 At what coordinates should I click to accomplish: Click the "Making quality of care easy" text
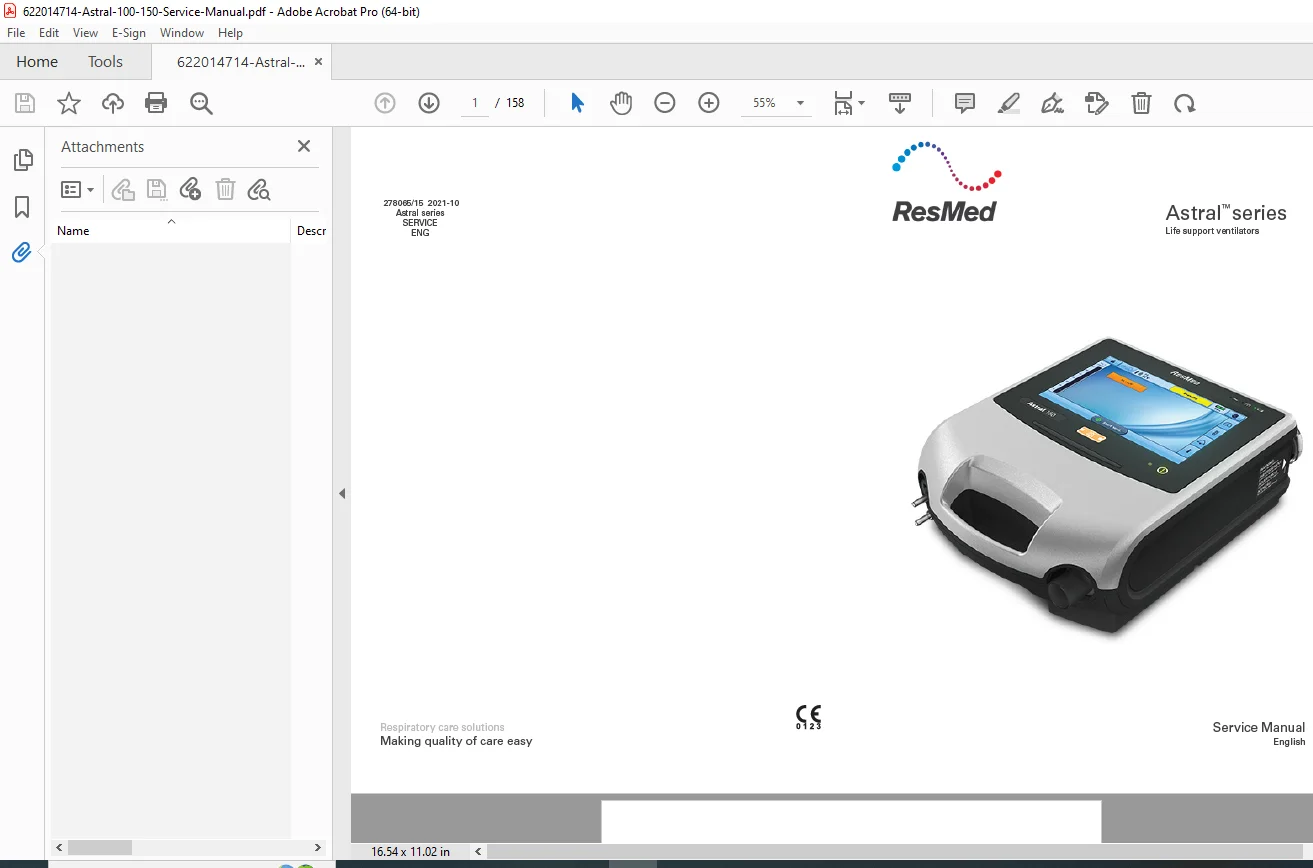coord(456,741)
